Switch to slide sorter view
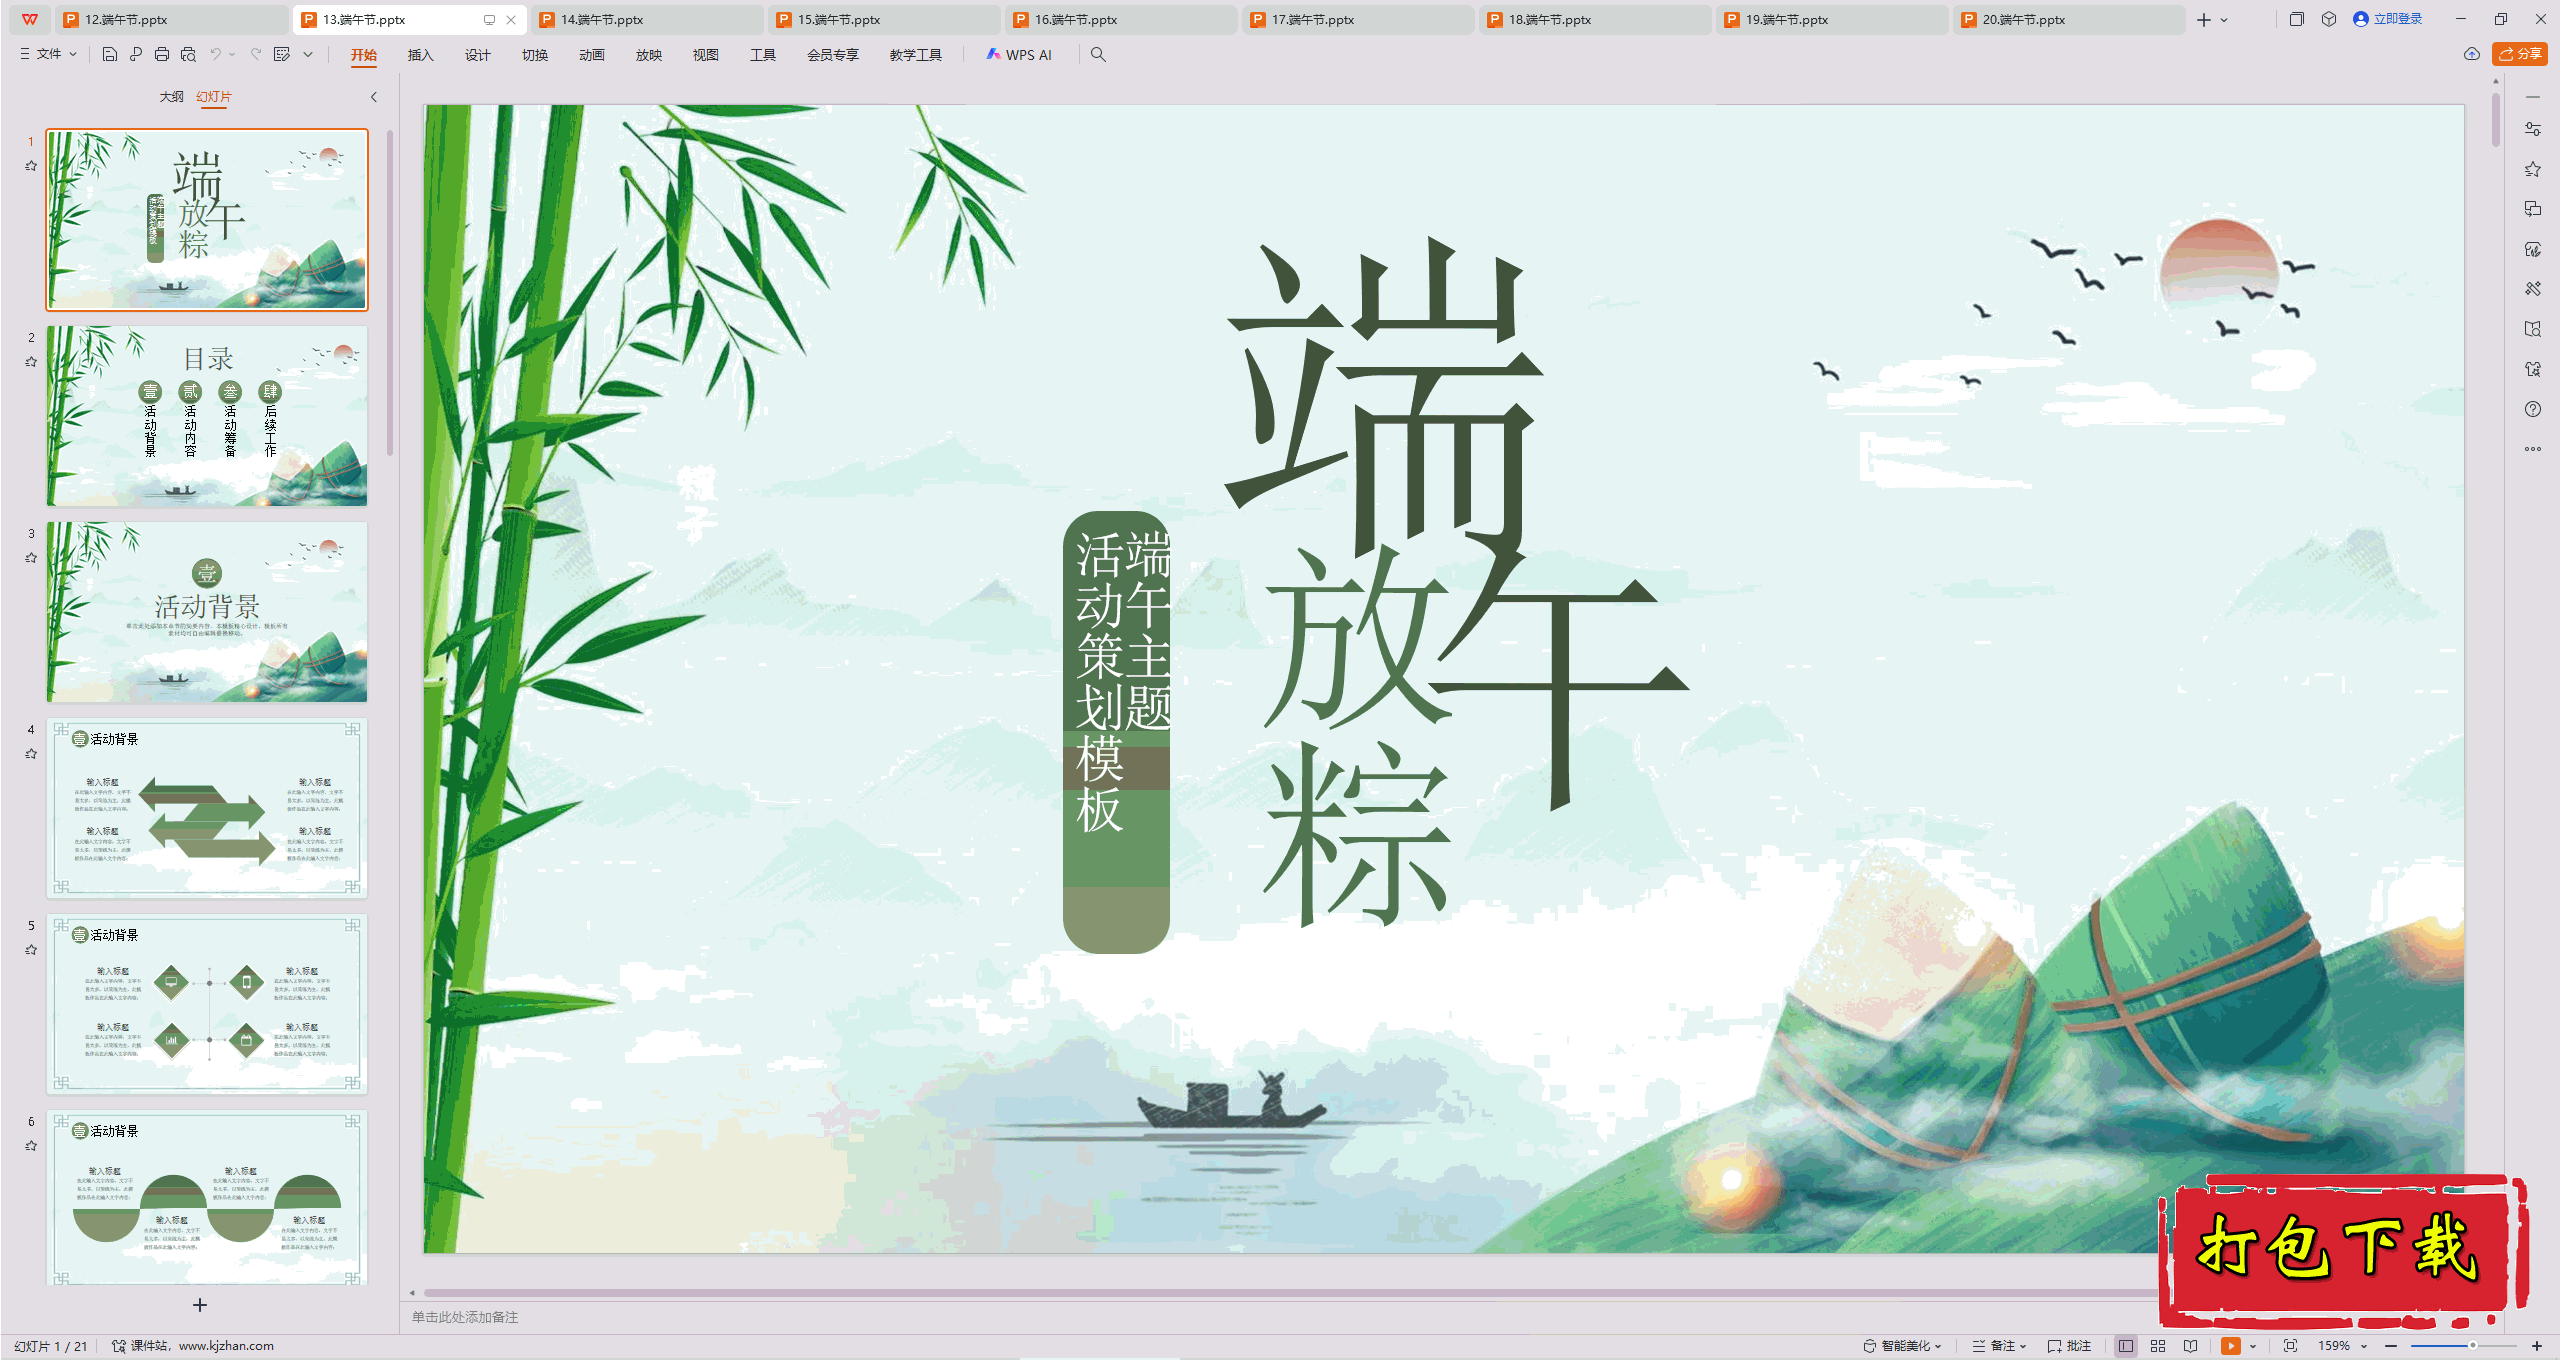 tap(2158, 1346)
